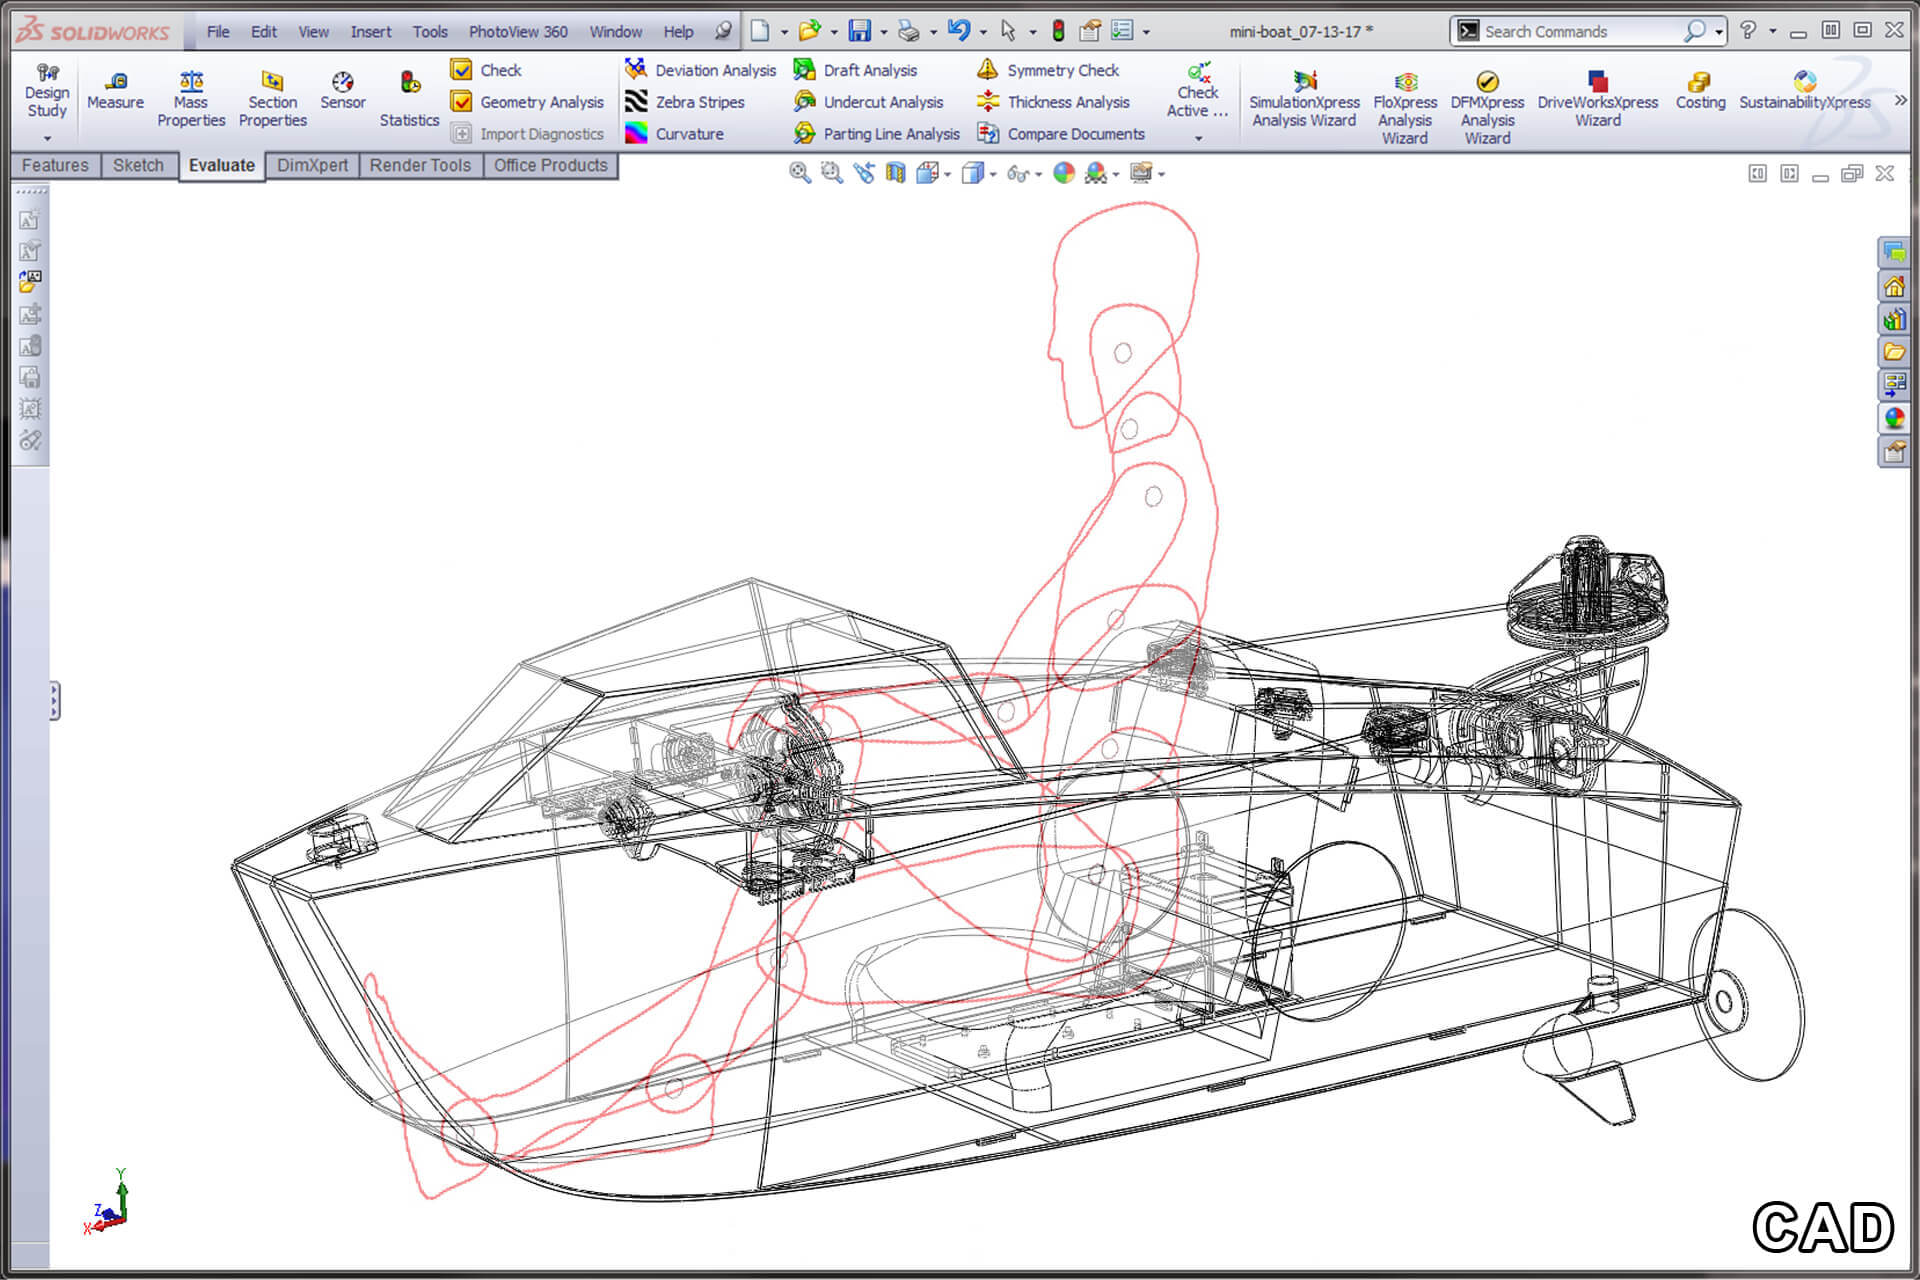Select the Measure tool
Viewport: 1920px width, 1280px height.
click(x=115, y=95)
